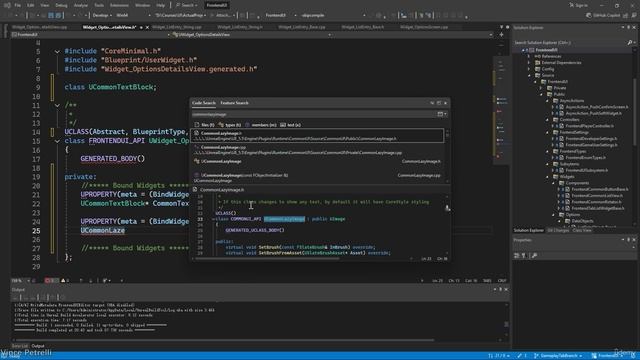This screenshot has height=360, width=640.
Task: Open the File menu
Action: pos(18,5)
